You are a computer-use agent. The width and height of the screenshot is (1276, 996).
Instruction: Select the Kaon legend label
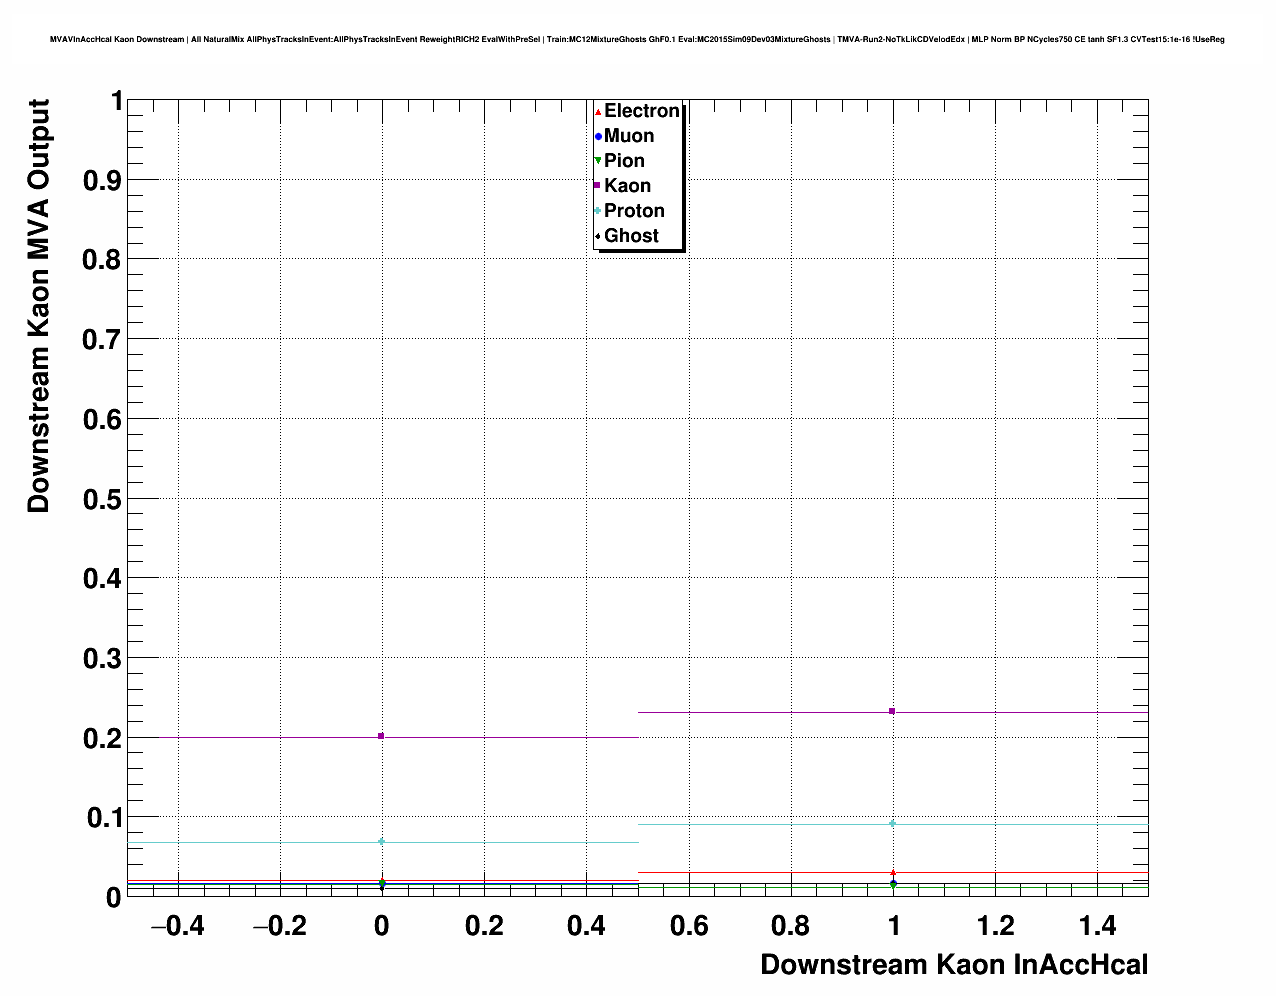(627, 186)
